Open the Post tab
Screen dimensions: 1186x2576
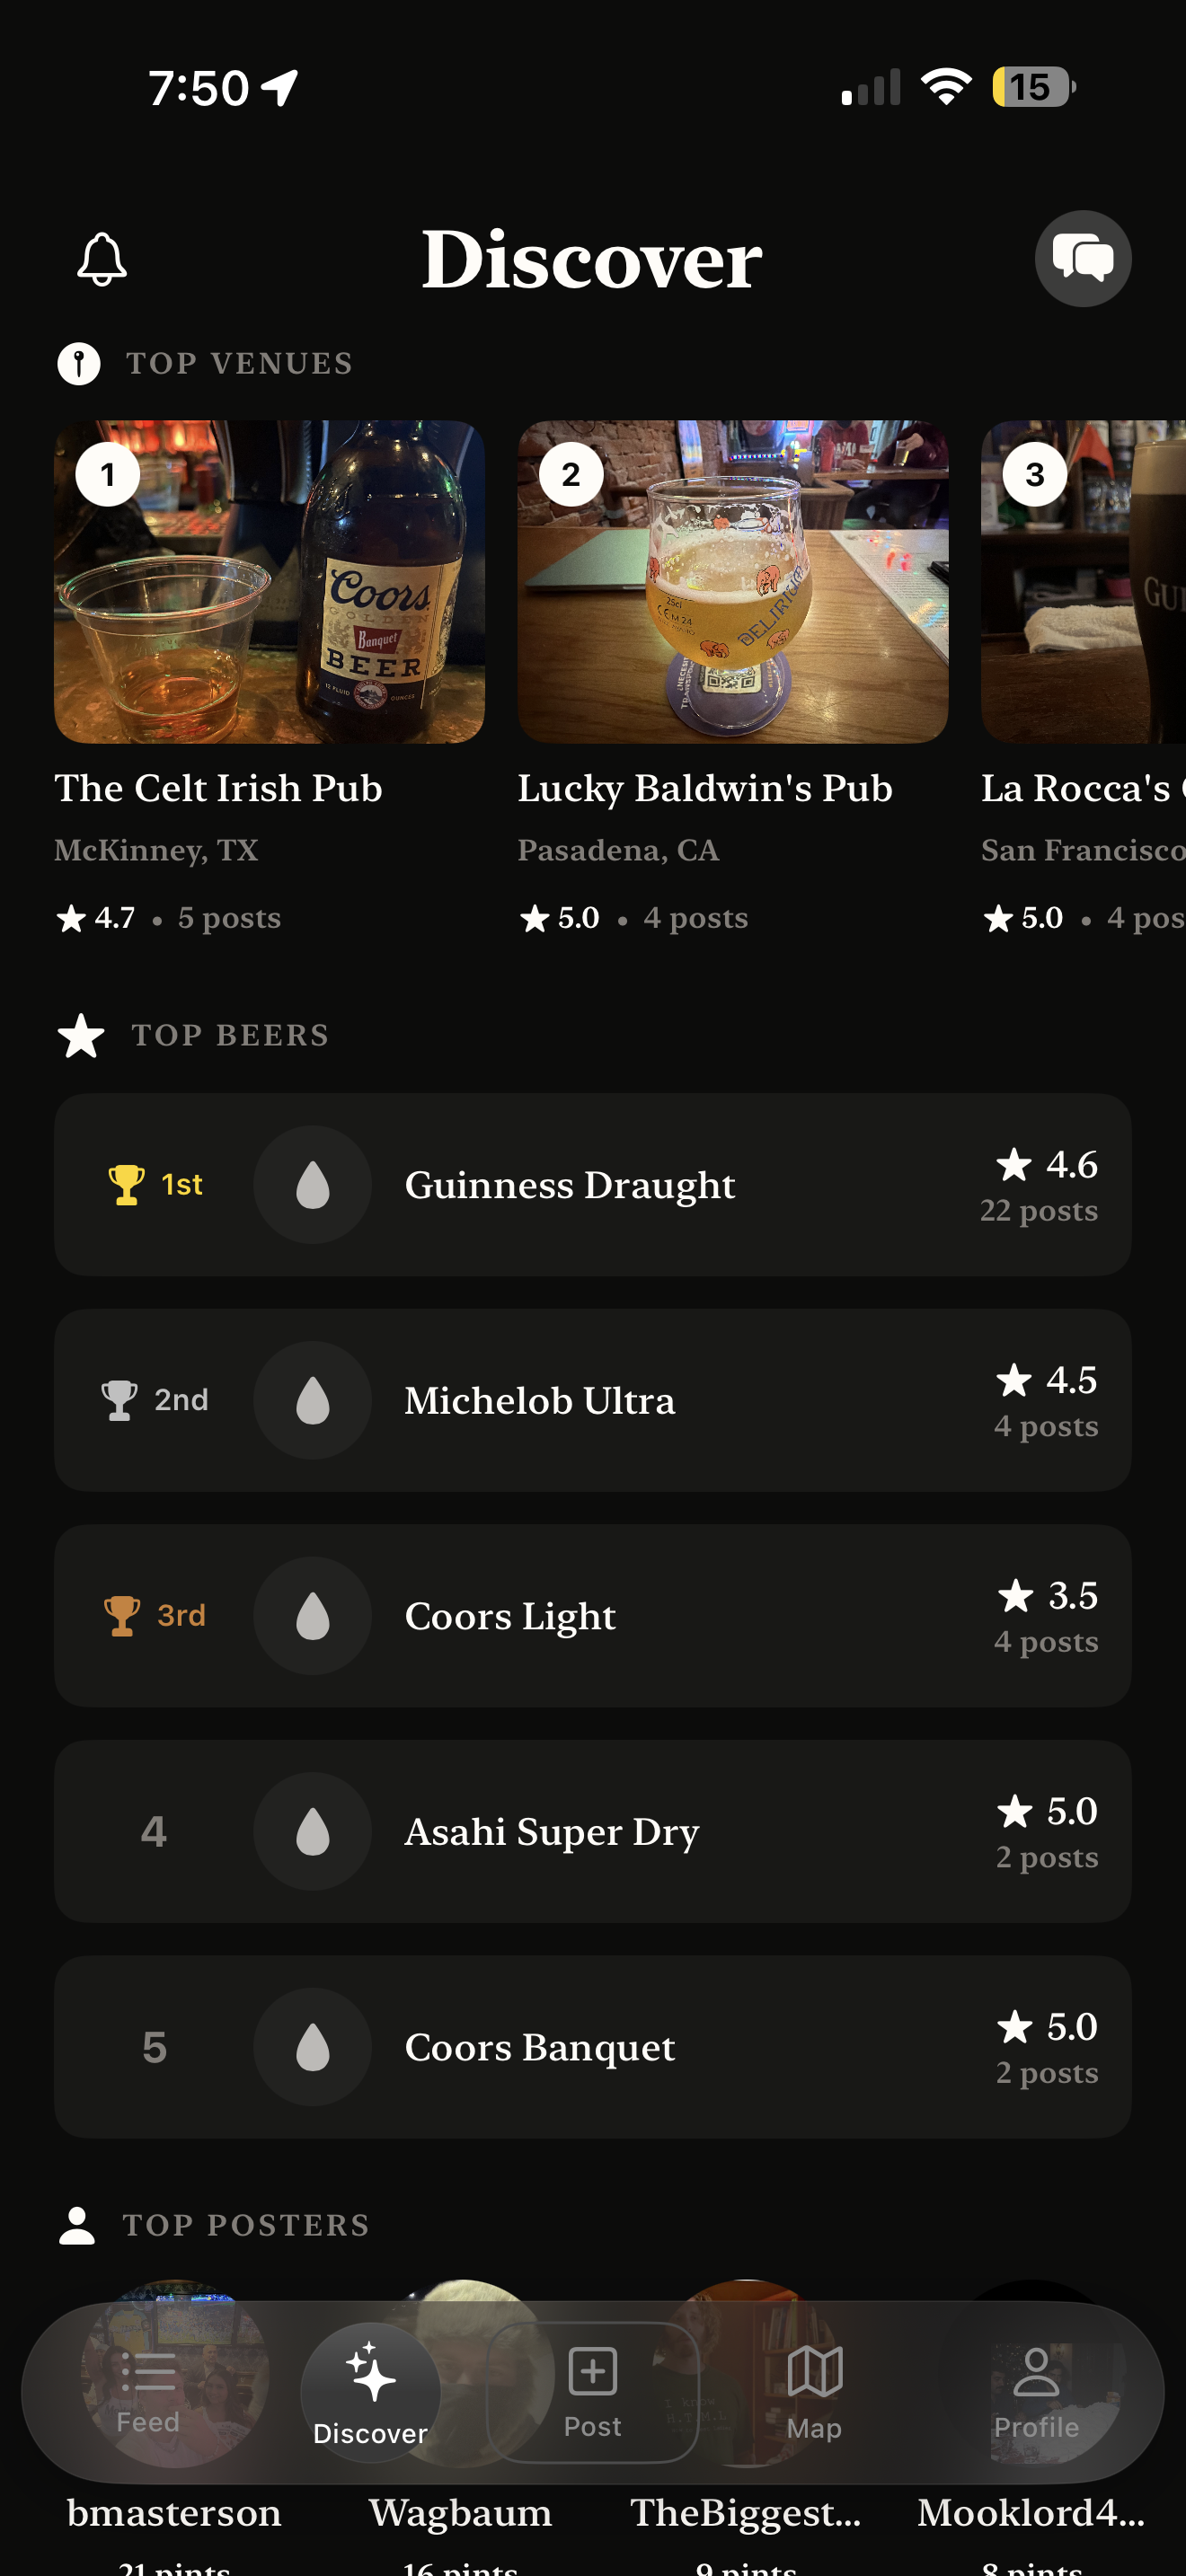click(592, 2392)
